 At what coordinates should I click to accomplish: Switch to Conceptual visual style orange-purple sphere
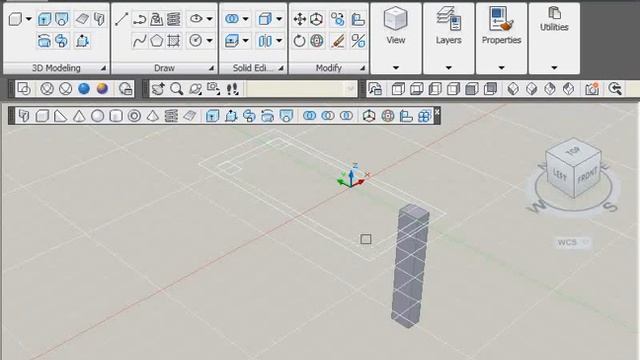pos(102,89)
